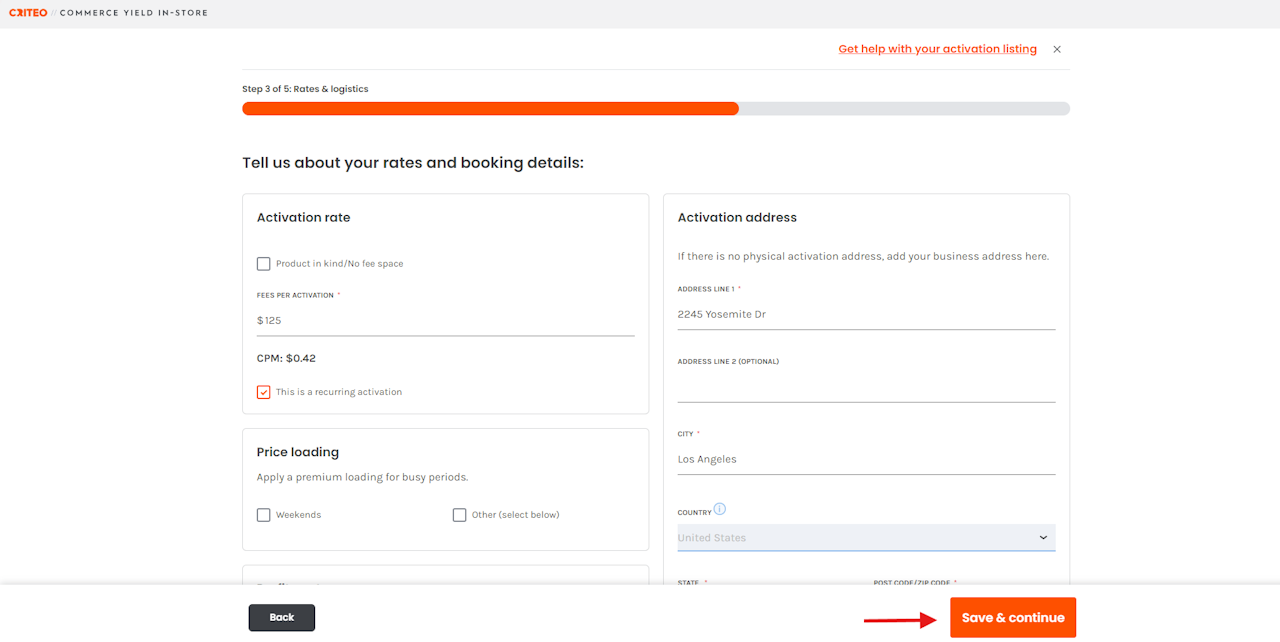Enable Product in kind/No fee space
This screenshot has width=1280, height=642.
click(x=264, y=264)
